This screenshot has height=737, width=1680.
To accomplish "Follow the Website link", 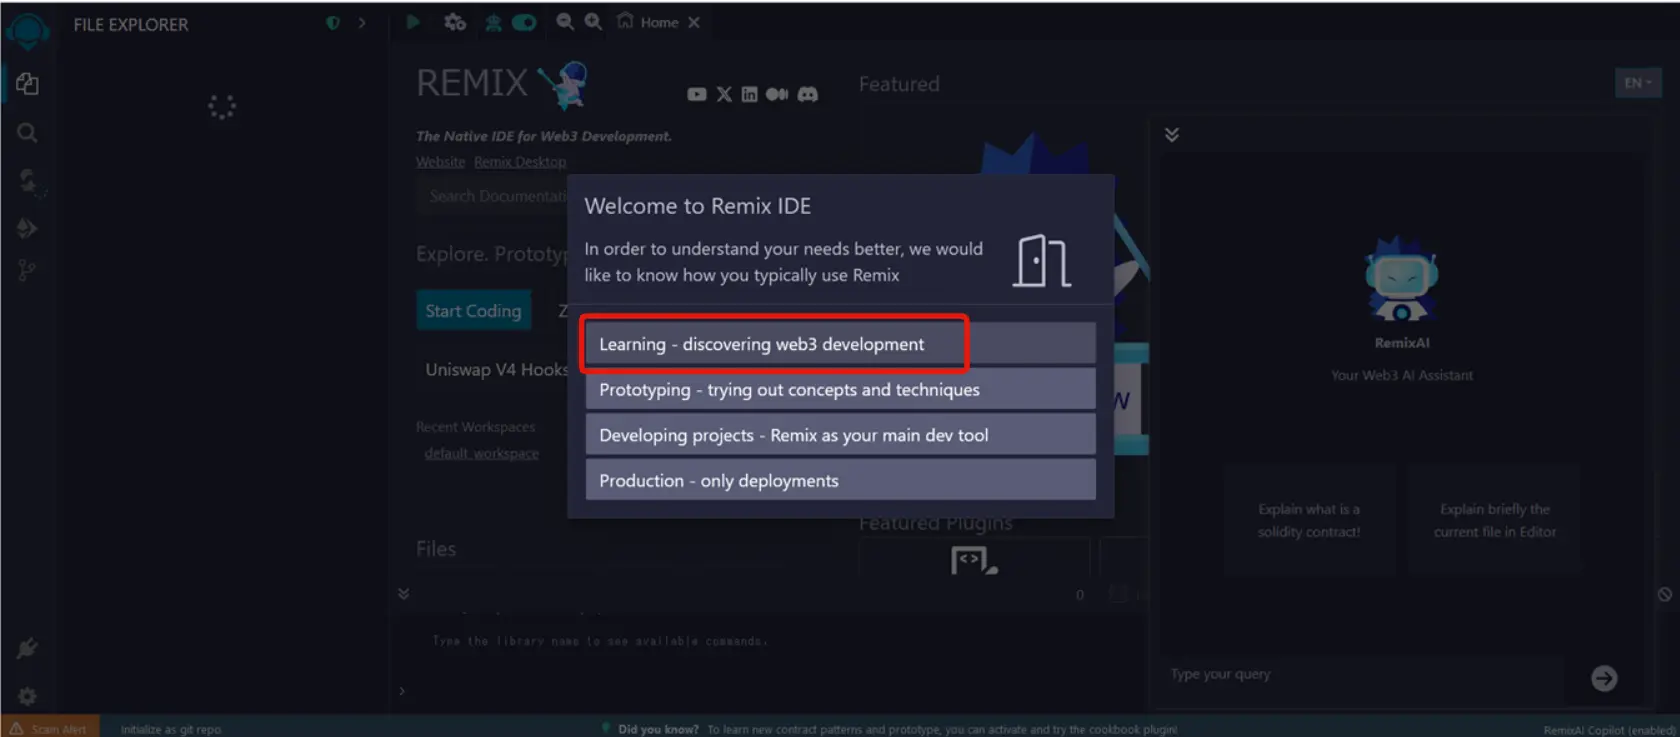I will click(440, 162).
